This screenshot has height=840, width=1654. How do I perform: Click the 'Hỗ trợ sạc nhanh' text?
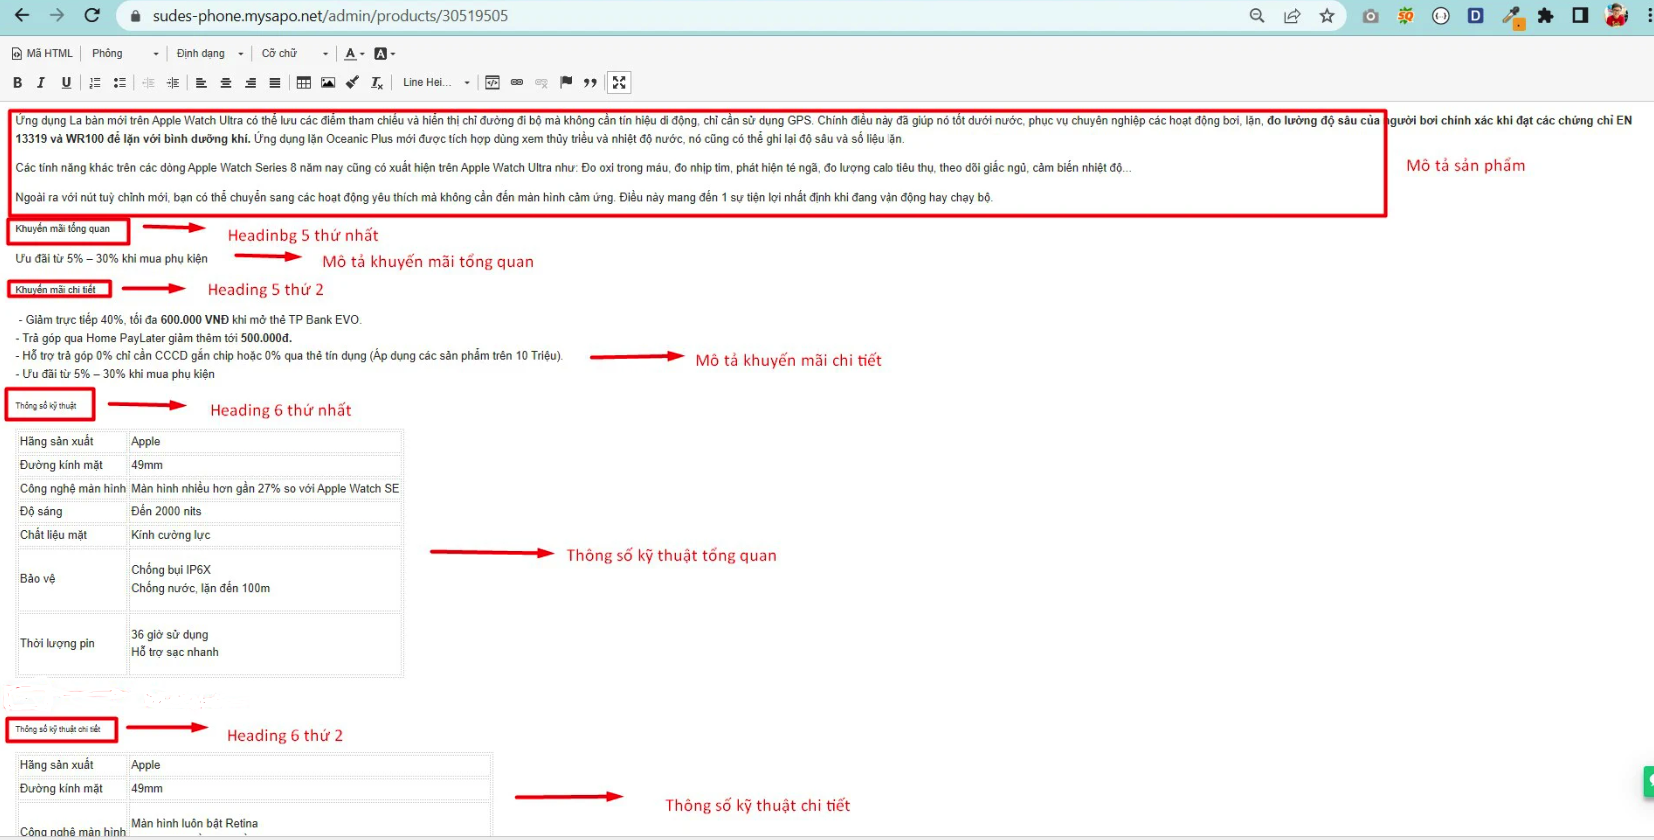click(175, 652)
